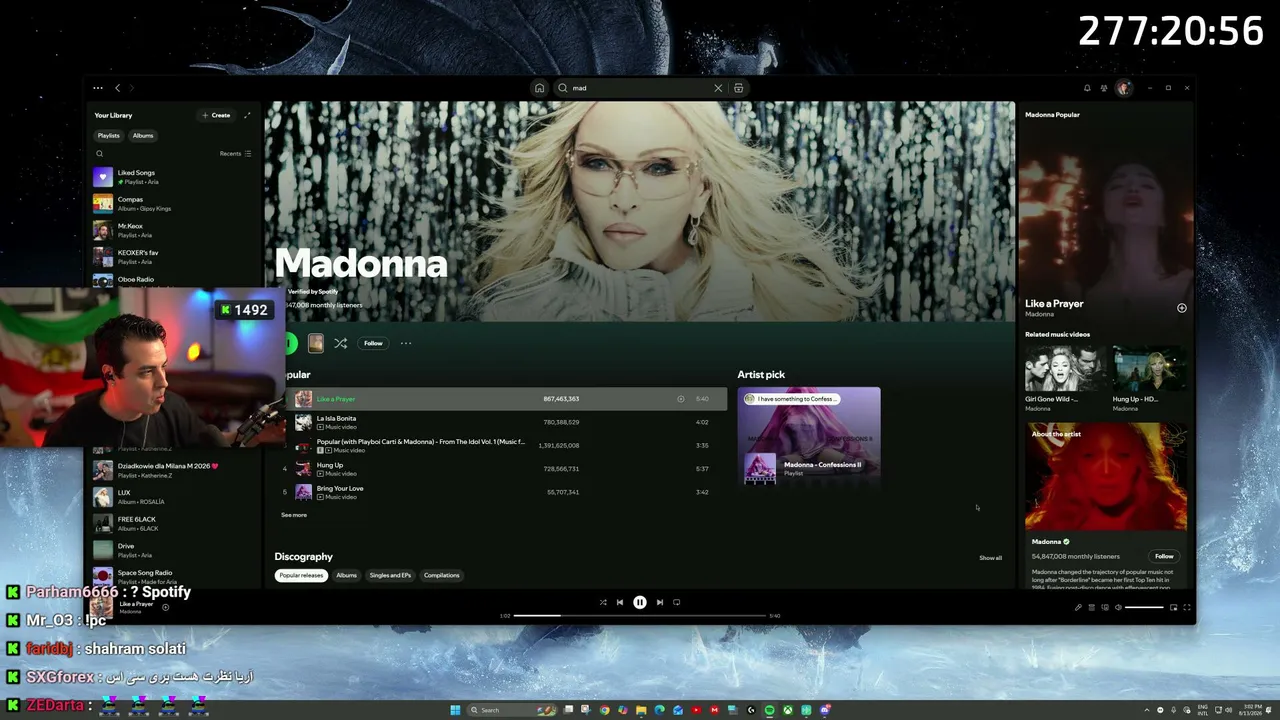Open the connect to a device icon
The width and height of the screenshot is (1280, 720).
click(1105, 607)
